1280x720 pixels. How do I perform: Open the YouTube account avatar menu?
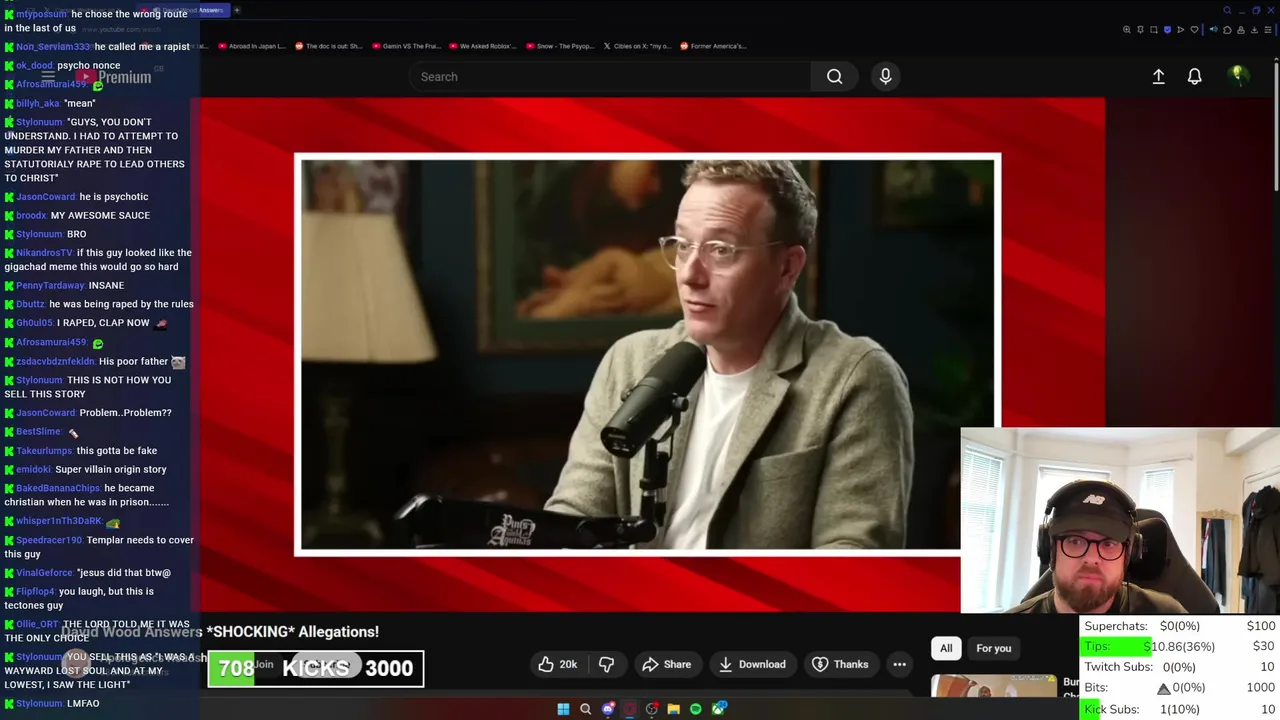point(1237,75)
